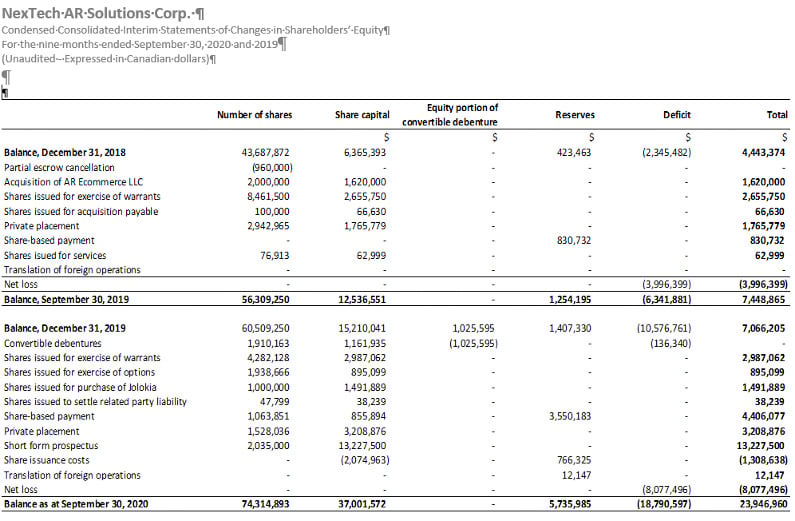This screenshot has width=795, height=521.
Task: Click the 1,407,330 reserves cell
Action: 570,328
